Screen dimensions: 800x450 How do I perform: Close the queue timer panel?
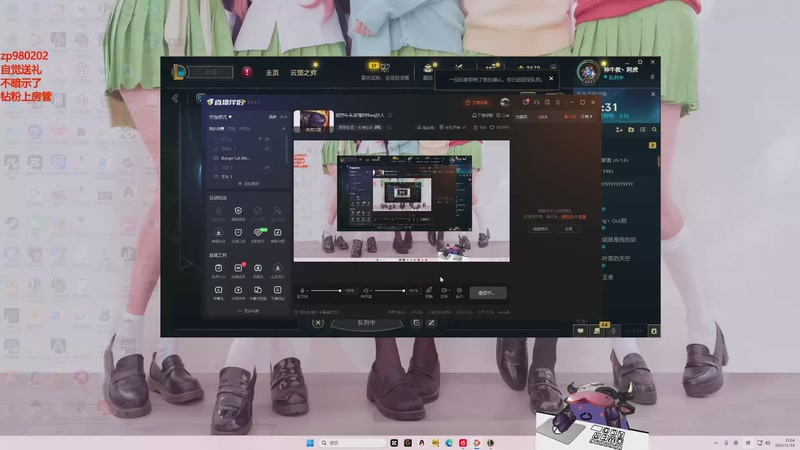pyautogui.click(x=653, y=94)
